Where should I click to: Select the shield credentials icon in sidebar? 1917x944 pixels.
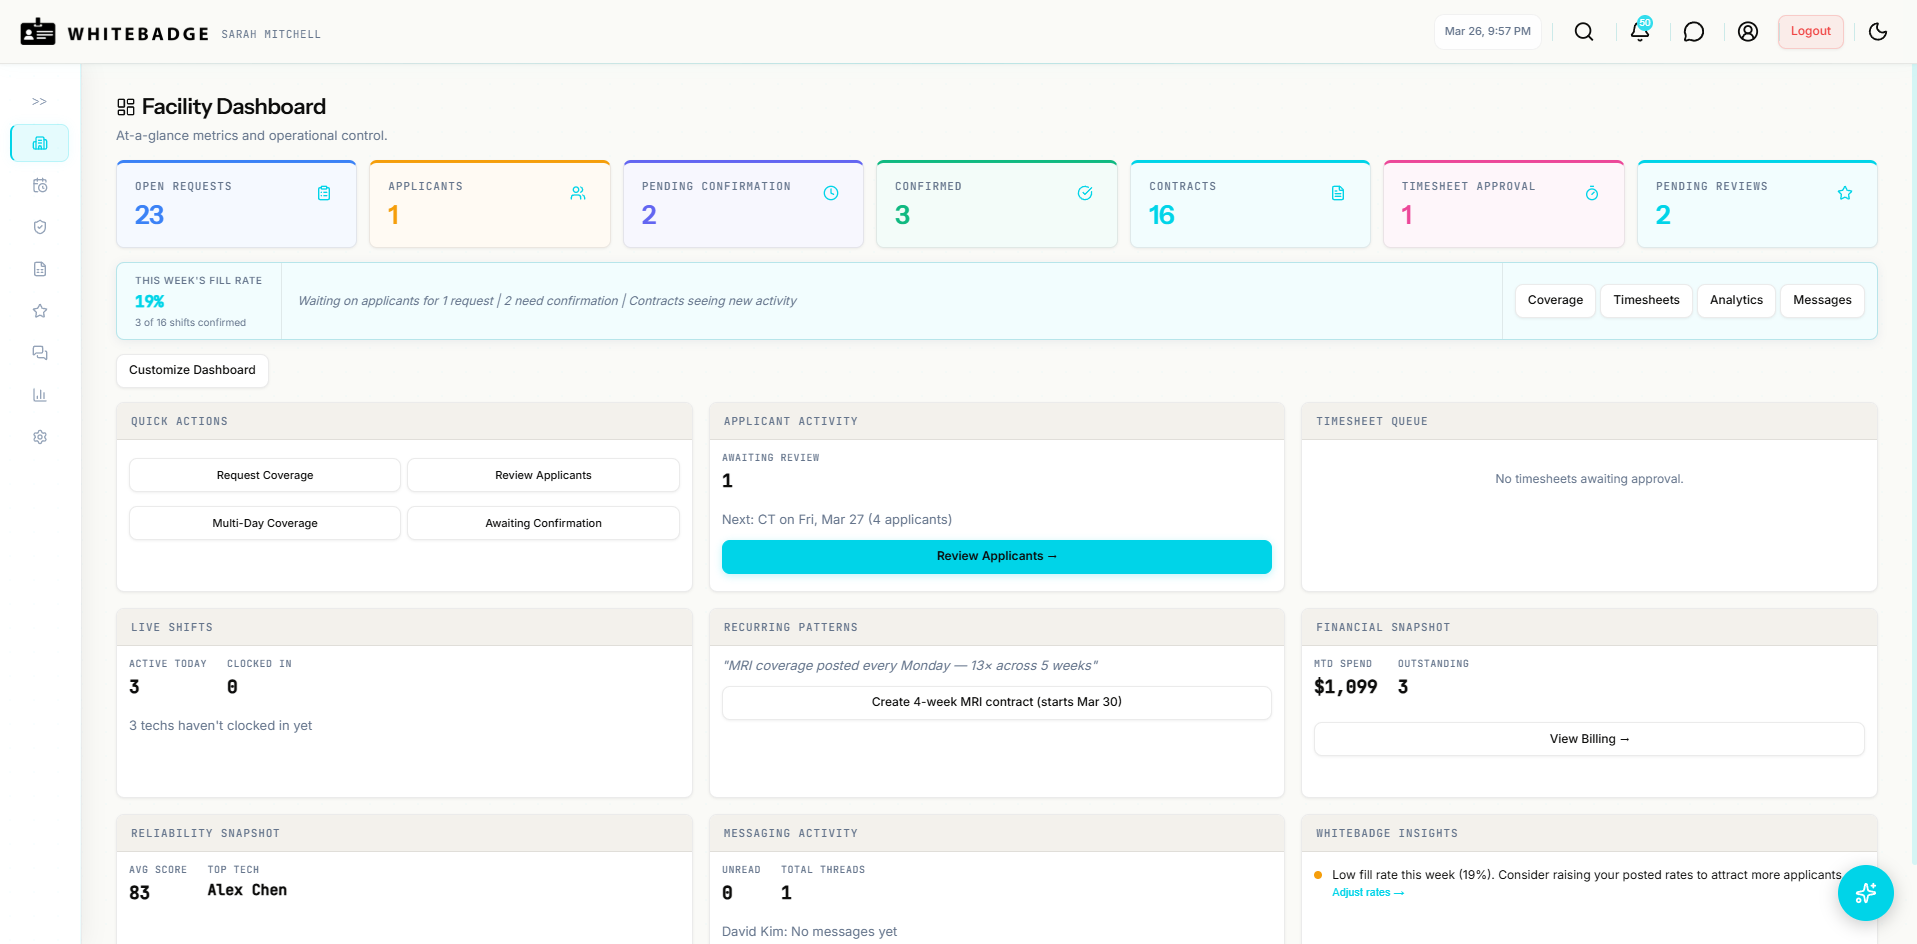[40, 227]
